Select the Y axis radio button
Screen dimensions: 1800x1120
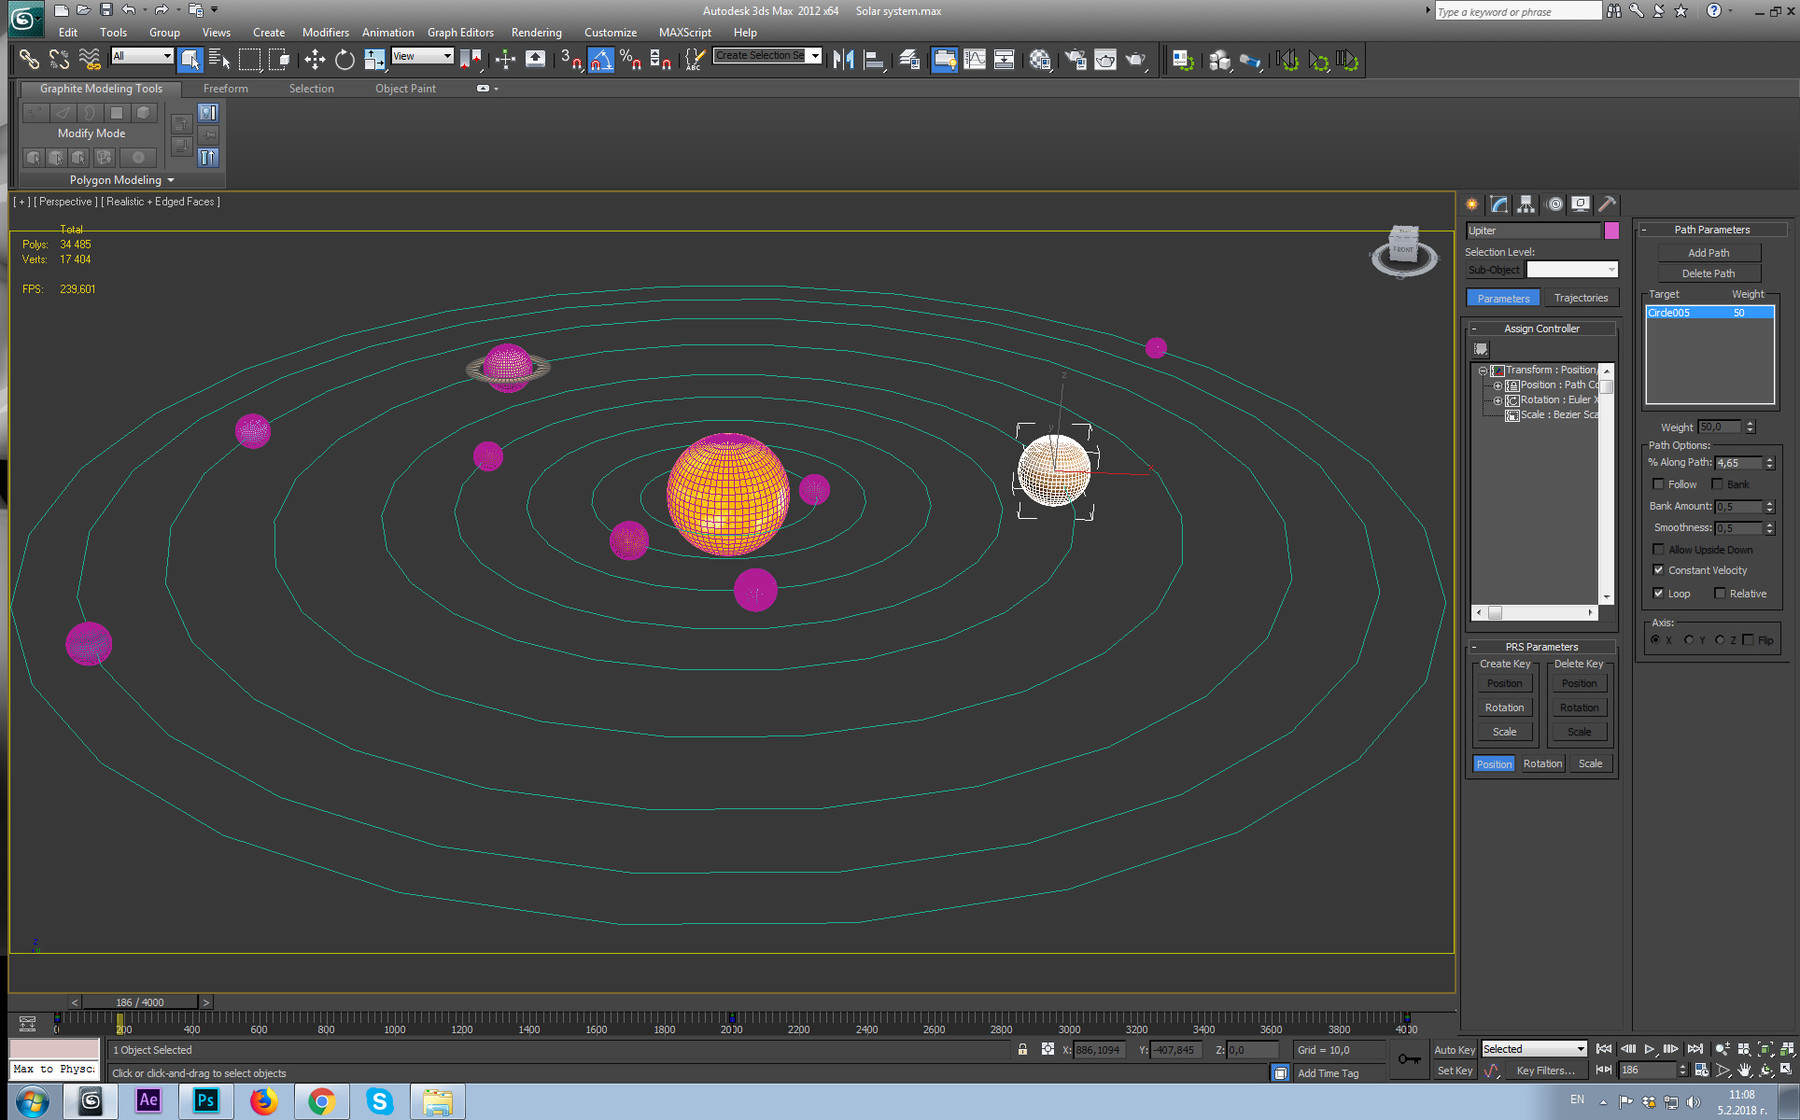point(1689,640)
